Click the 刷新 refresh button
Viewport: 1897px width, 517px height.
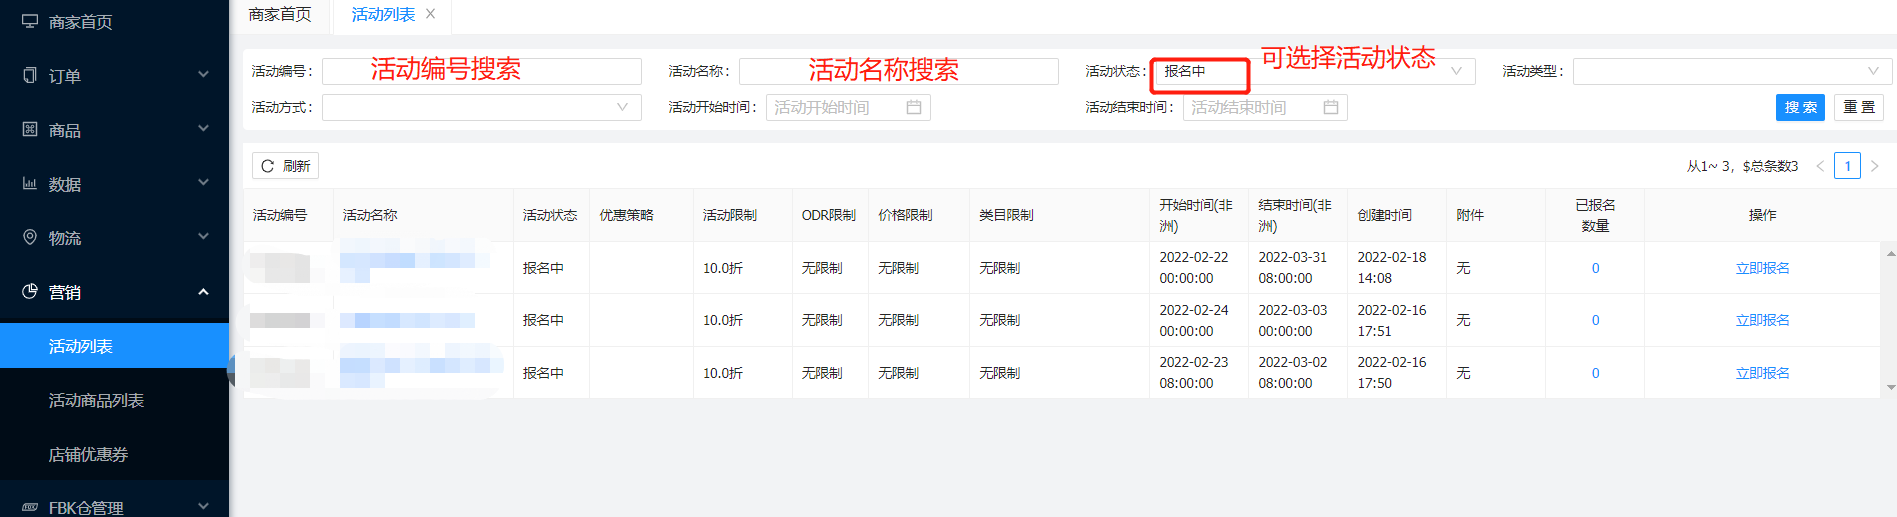pos(285,166)
